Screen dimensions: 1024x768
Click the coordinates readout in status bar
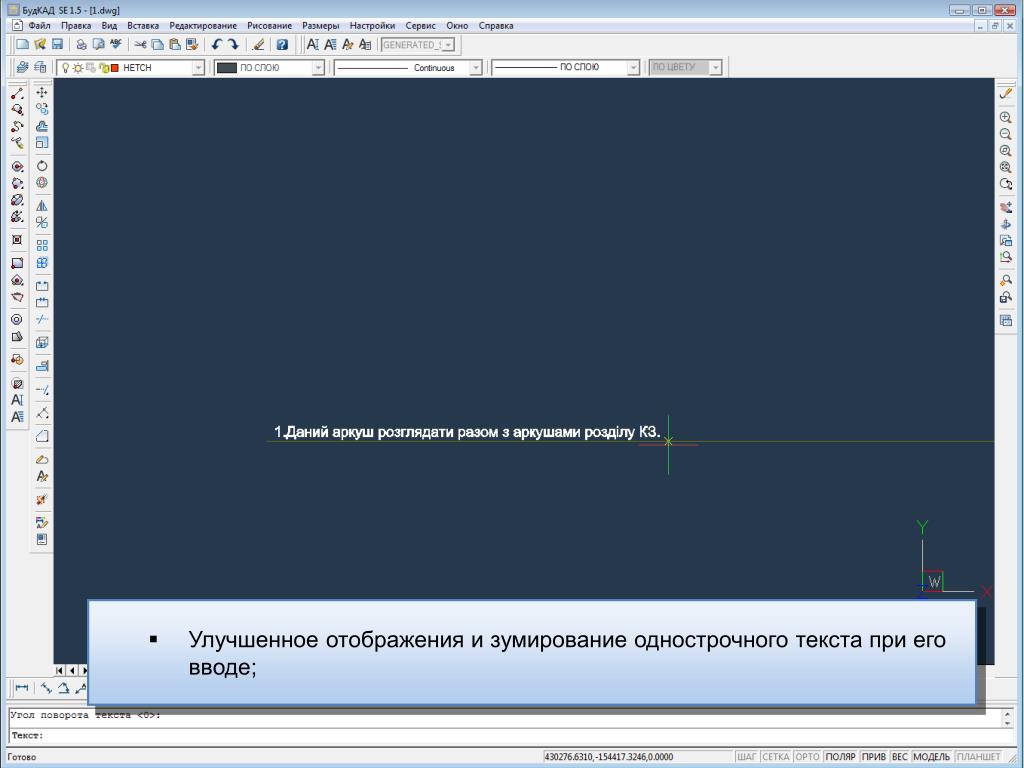point(609,756)
